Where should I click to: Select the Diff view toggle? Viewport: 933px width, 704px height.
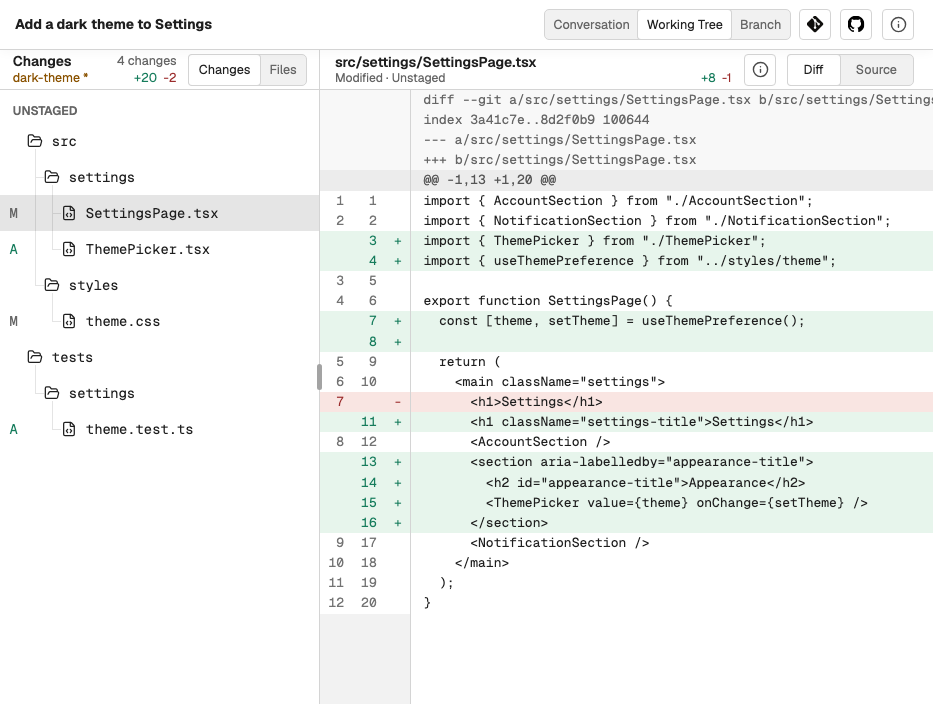813,70
